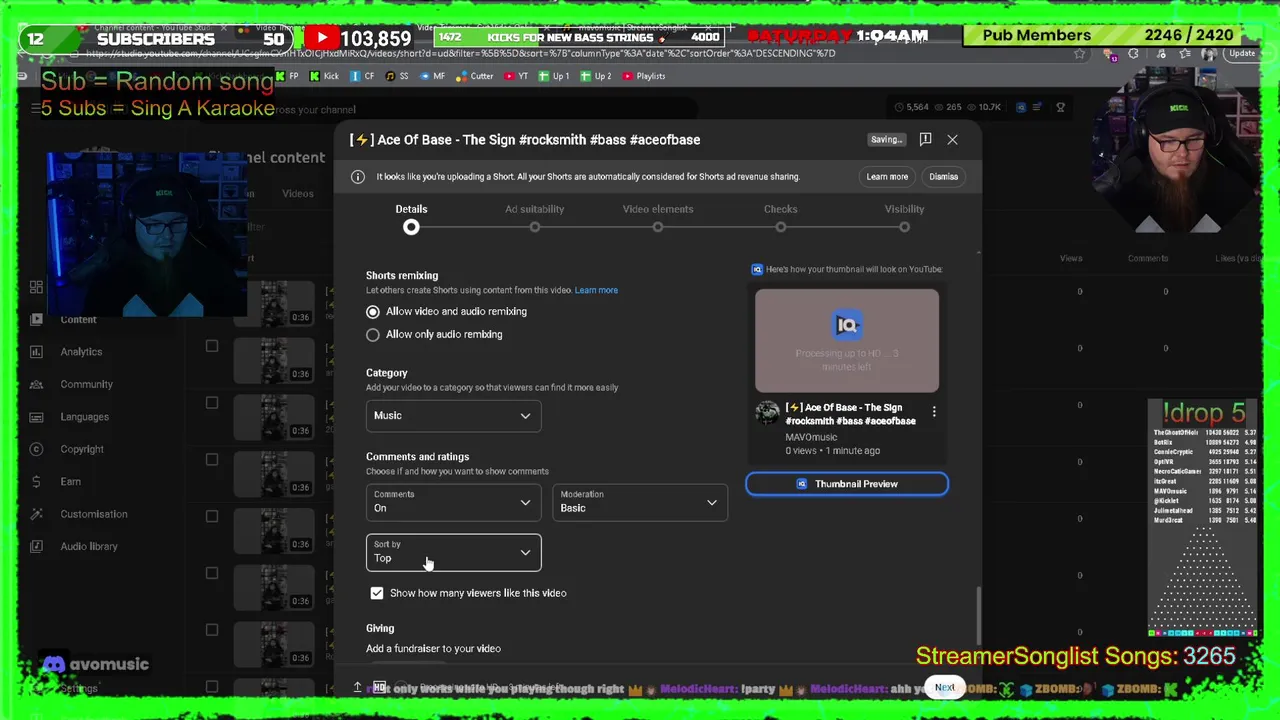The height and width of the screenshot is (720, 1280).
Task: Click the send feedback icon in dialog header
Action: pyautogui.click(x=925, y=139)
